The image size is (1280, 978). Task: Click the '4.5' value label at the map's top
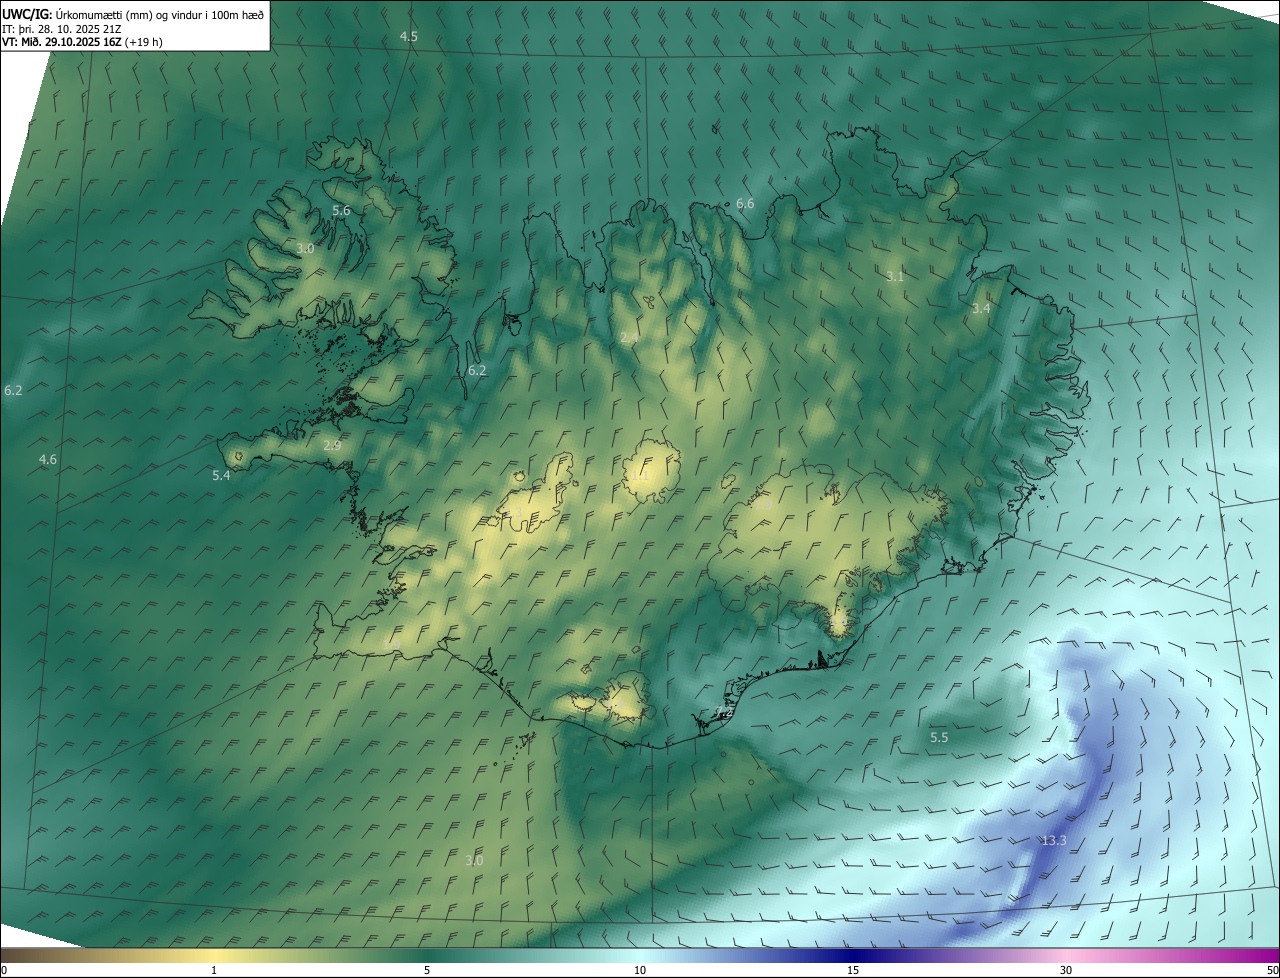coord(409,36)
